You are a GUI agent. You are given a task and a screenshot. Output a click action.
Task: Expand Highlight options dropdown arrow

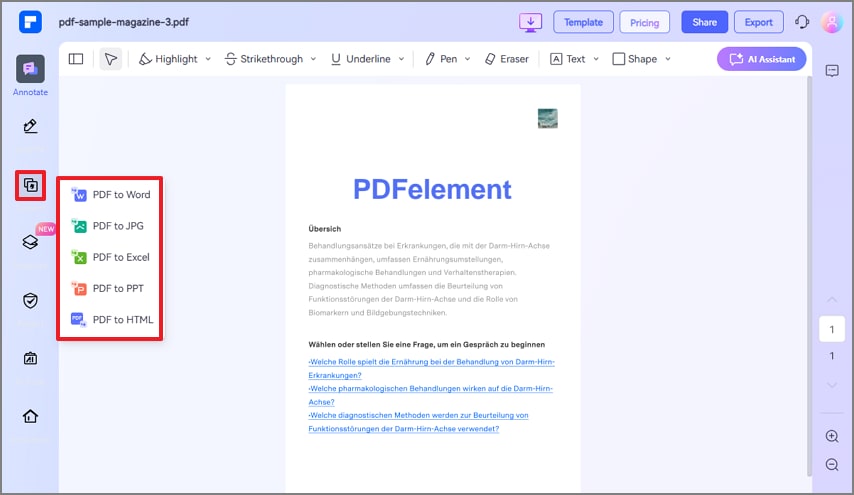point(208,59)
